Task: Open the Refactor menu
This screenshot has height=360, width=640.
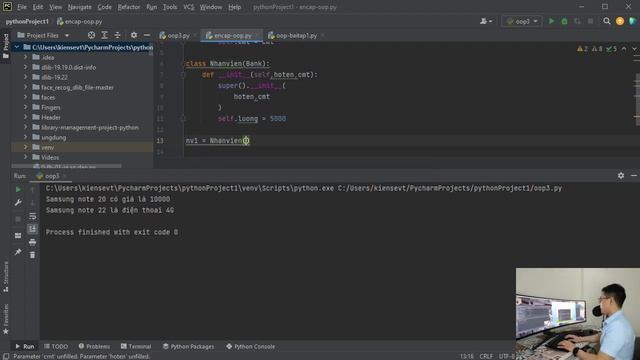Action: [129, 7]
